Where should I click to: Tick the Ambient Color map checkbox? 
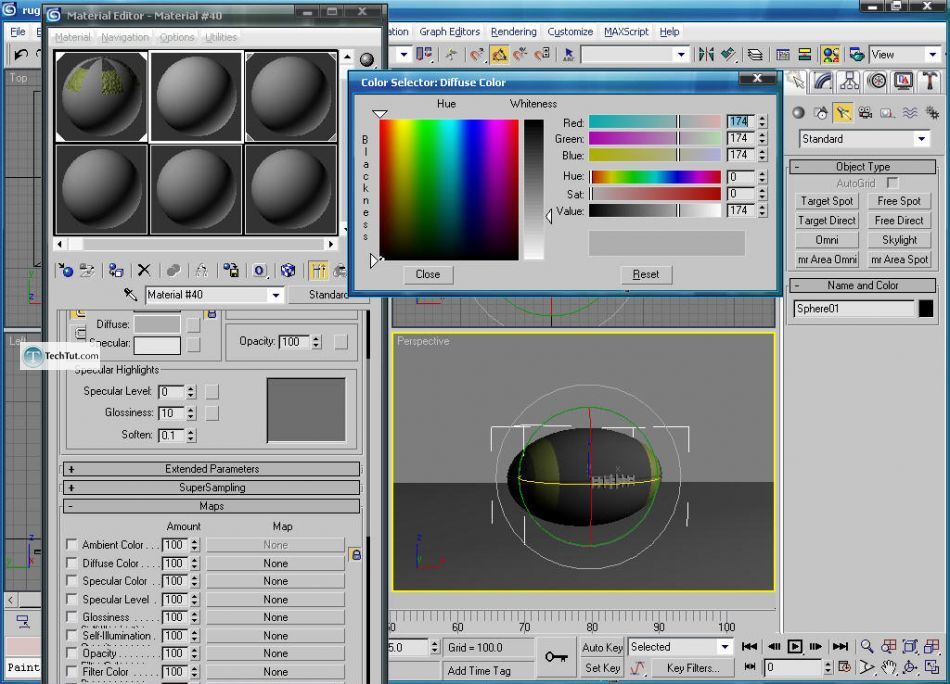(x=71, y=544)
